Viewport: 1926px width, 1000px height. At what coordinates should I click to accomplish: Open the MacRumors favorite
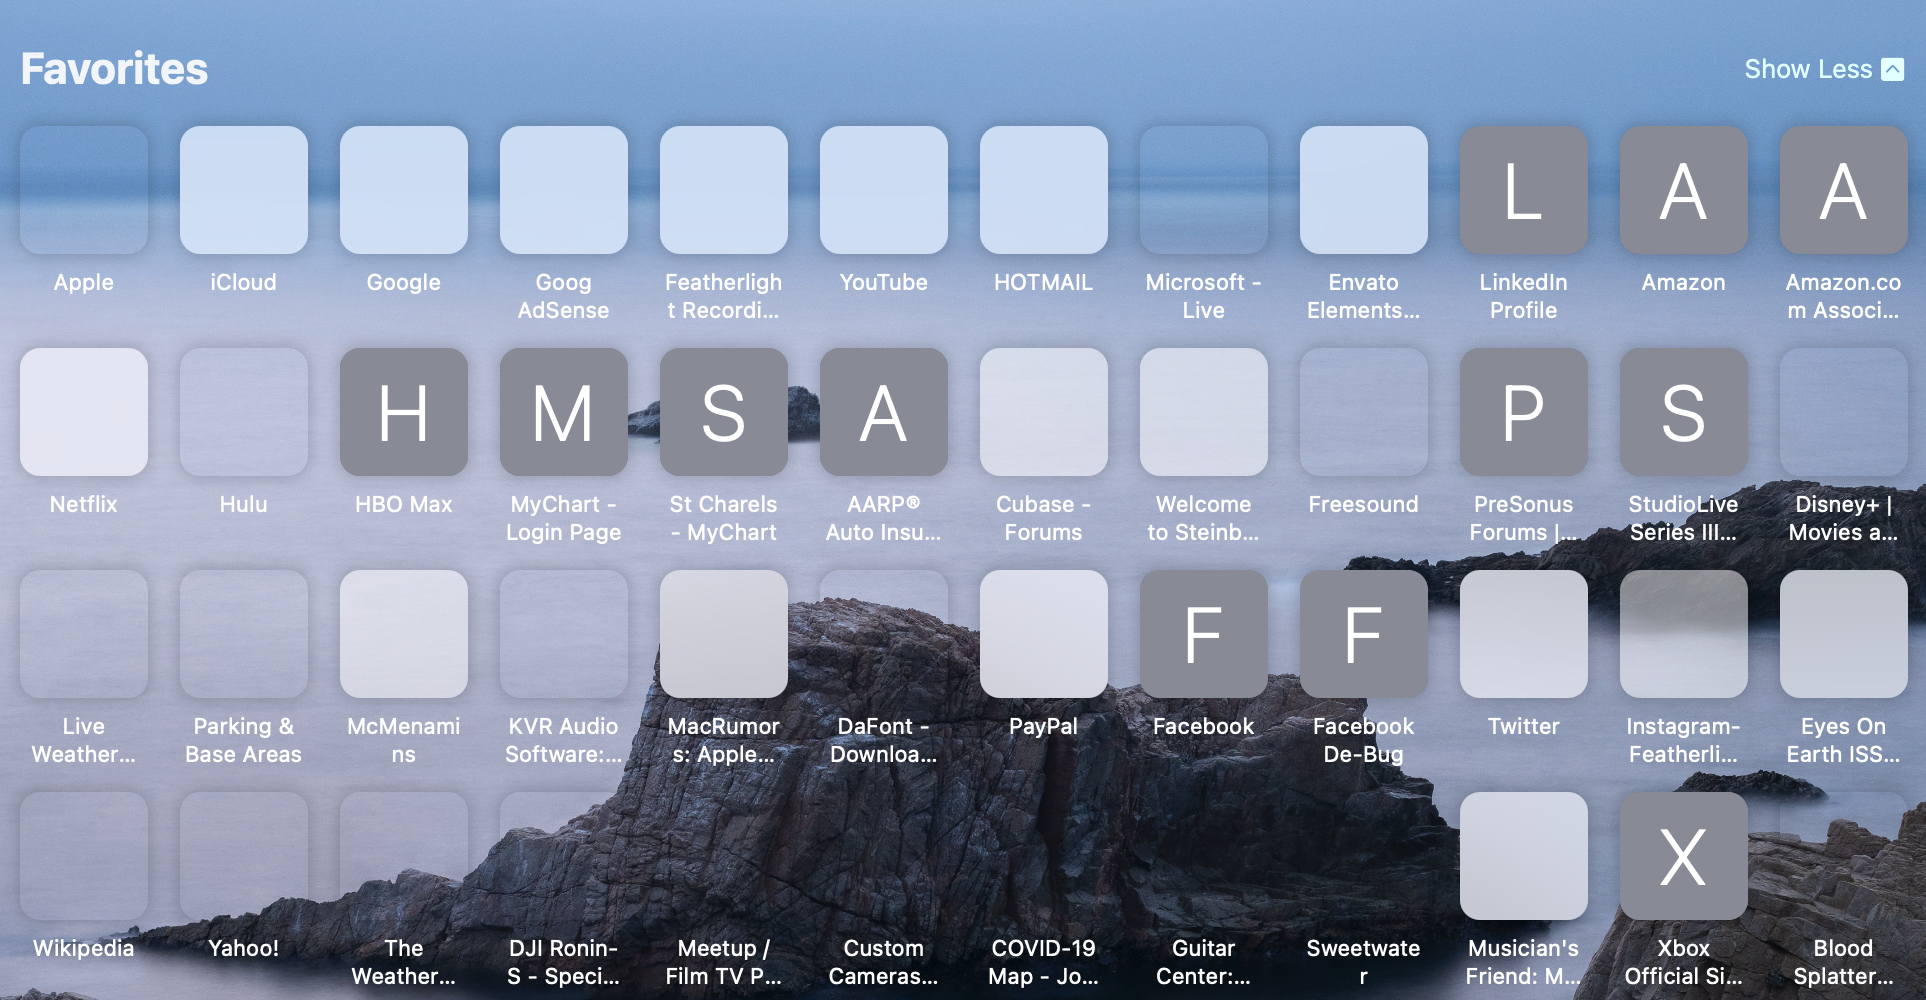point(724,634)
